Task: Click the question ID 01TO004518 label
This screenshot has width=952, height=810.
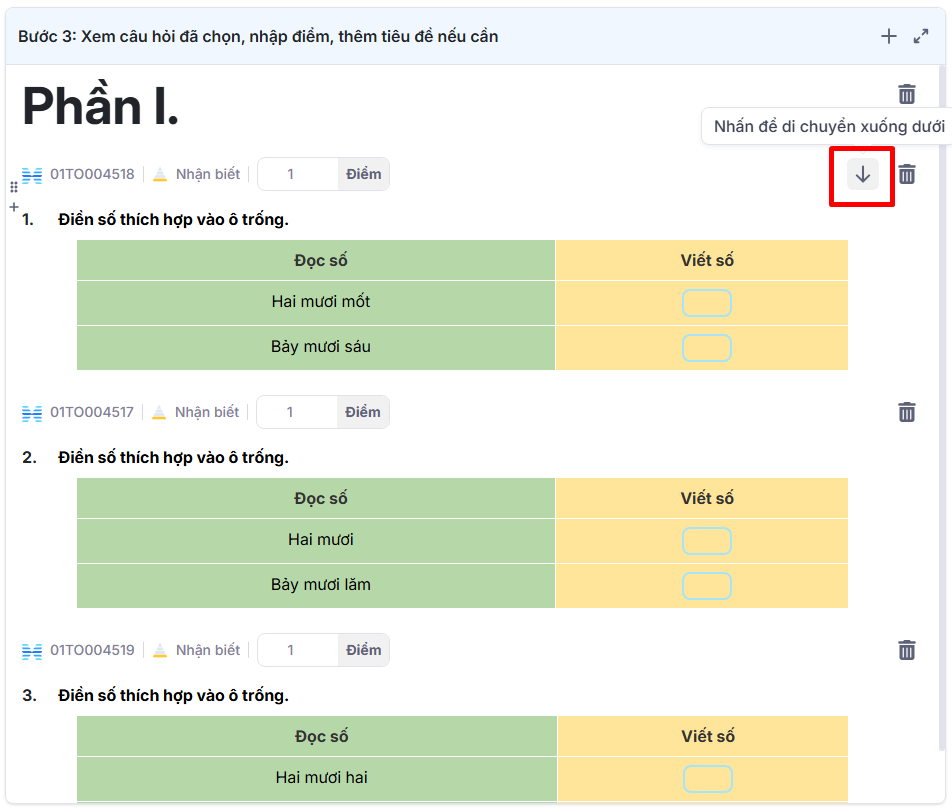Action: [x=92, y=174]
